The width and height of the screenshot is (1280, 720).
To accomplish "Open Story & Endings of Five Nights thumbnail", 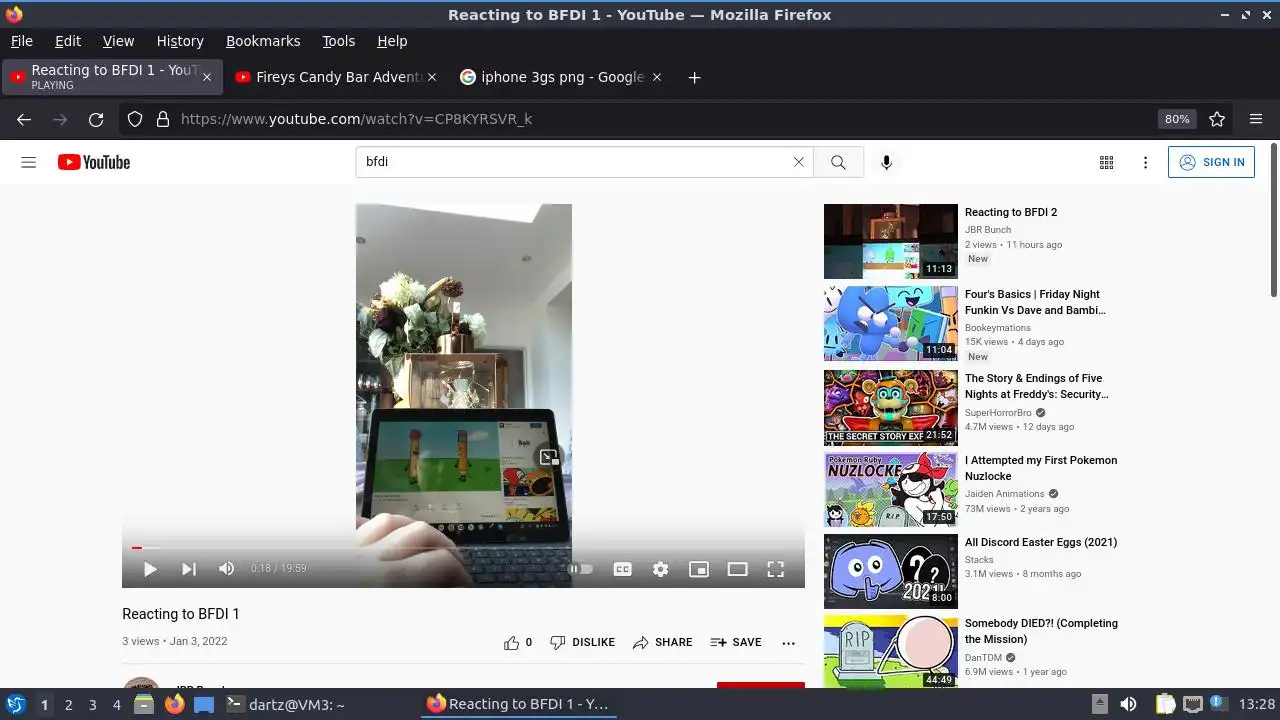I will 891,408.
